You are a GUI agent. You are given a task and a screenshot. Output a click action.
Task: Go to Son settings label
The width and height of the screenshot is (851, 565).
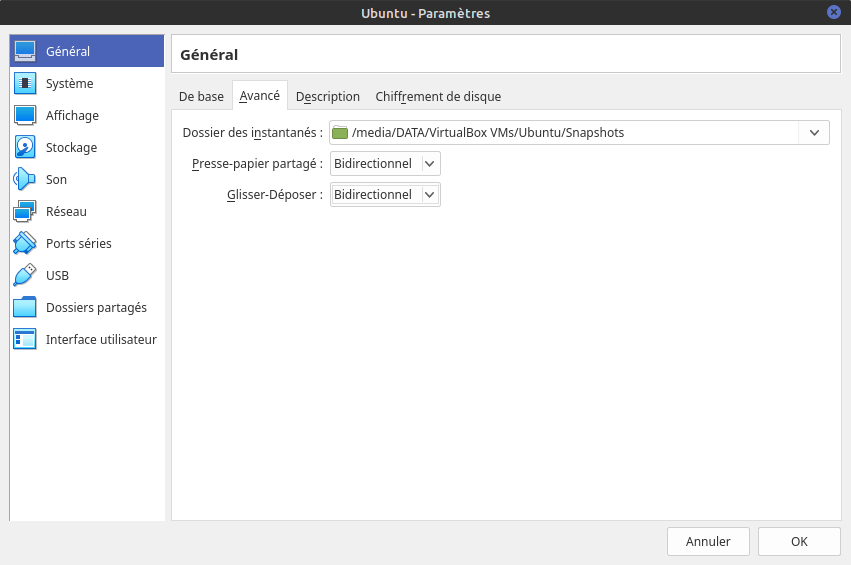point(56,180)
